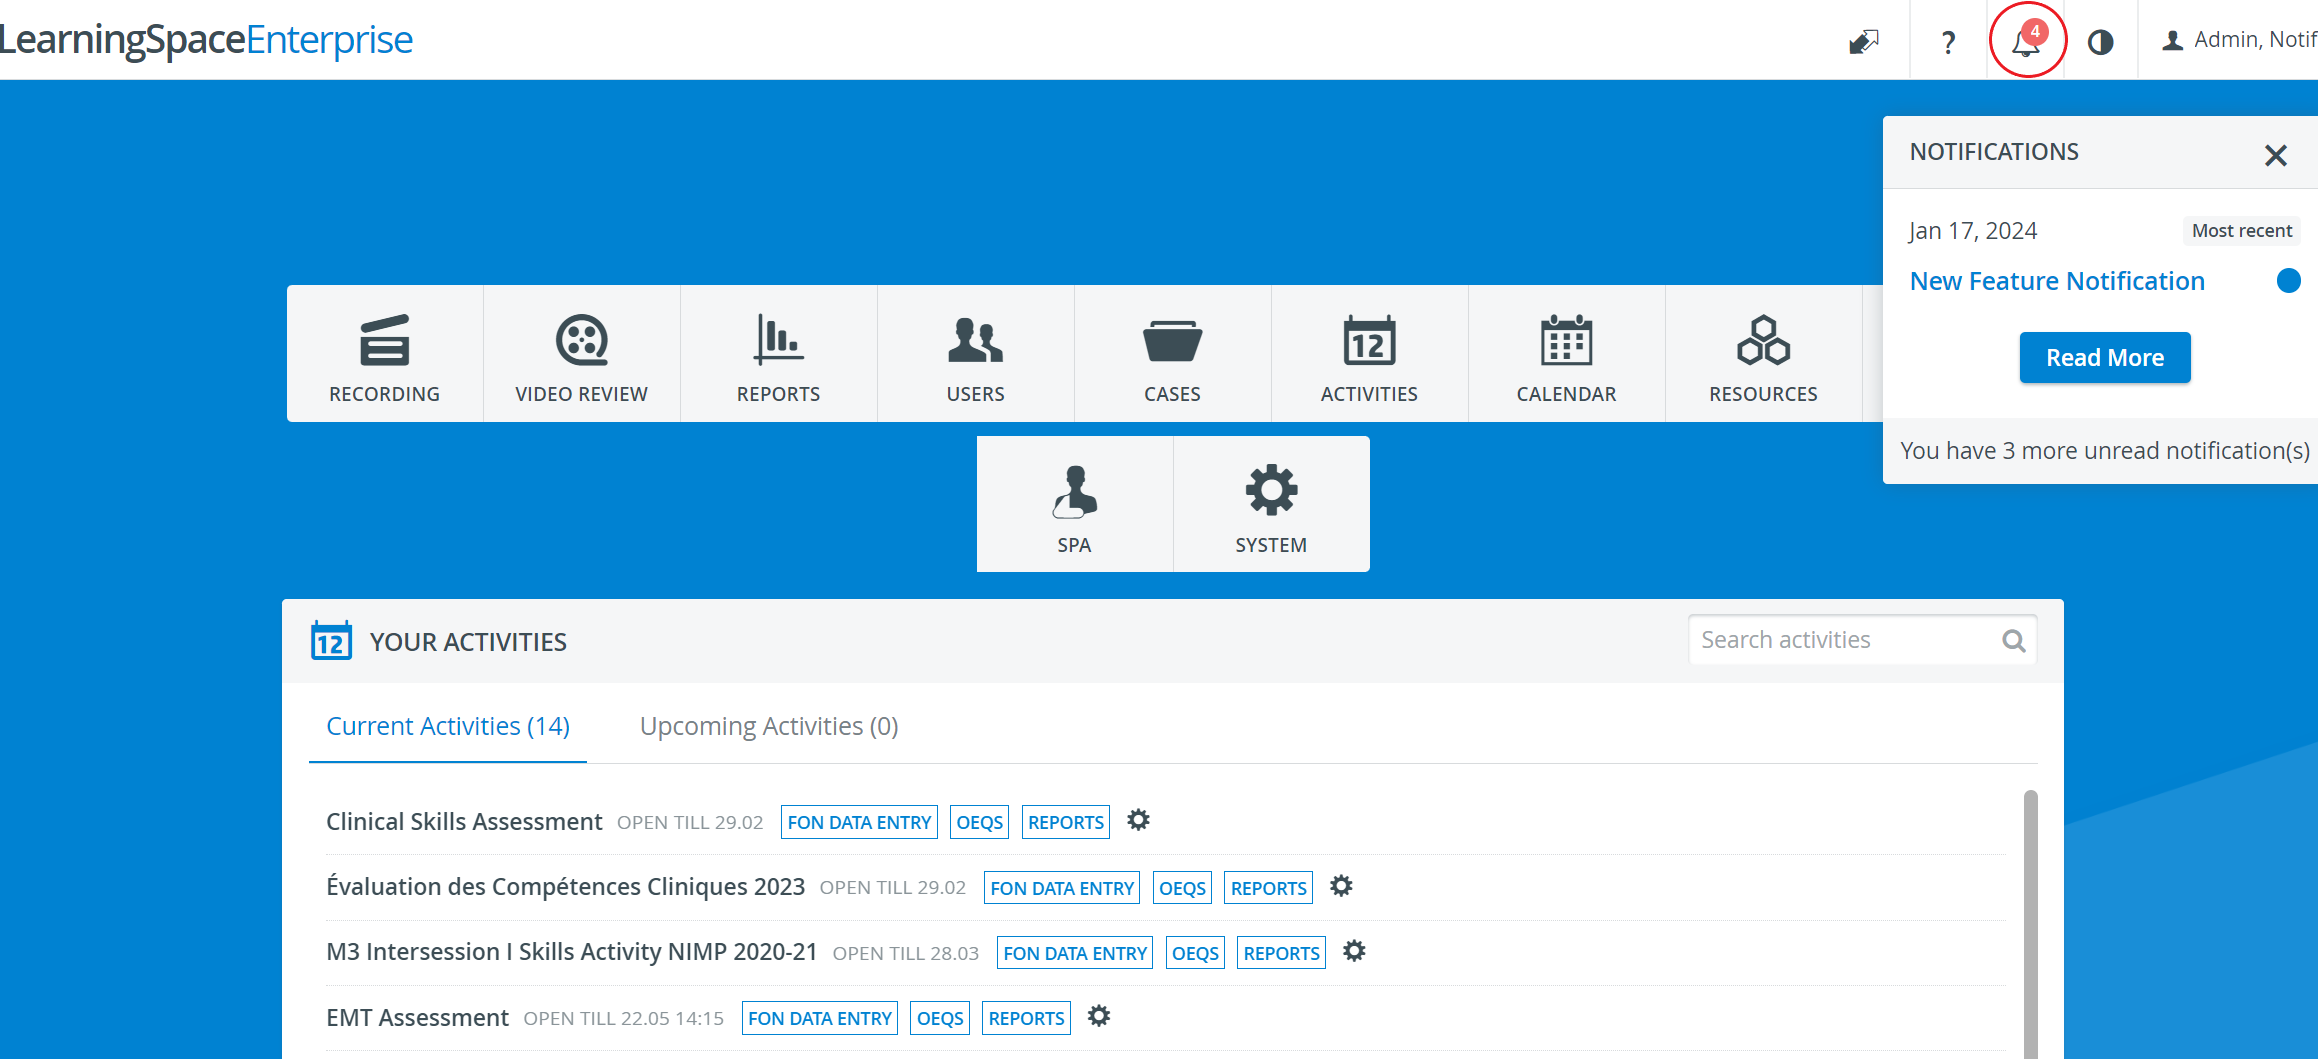Click the notification bell with badge 4
Screen dimensions: 2318x1059
(x=2027, y=40)
